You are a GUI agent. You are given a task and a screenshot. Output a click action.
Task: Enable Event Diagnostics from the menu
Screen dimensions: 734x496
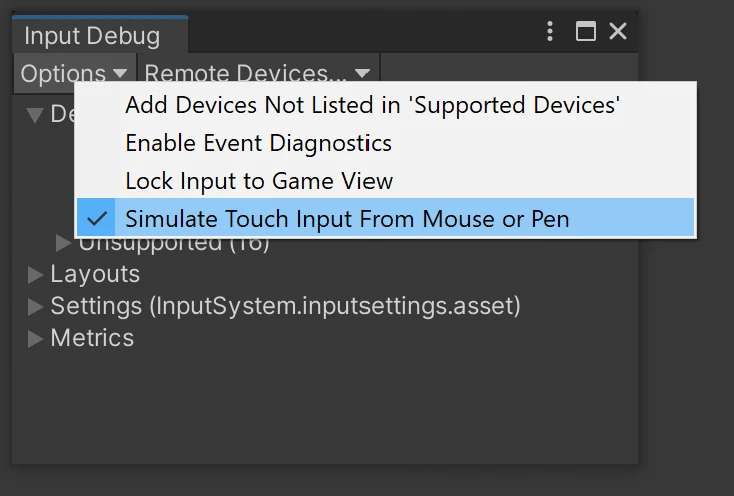pyautogui.click(x=258, y=143)
